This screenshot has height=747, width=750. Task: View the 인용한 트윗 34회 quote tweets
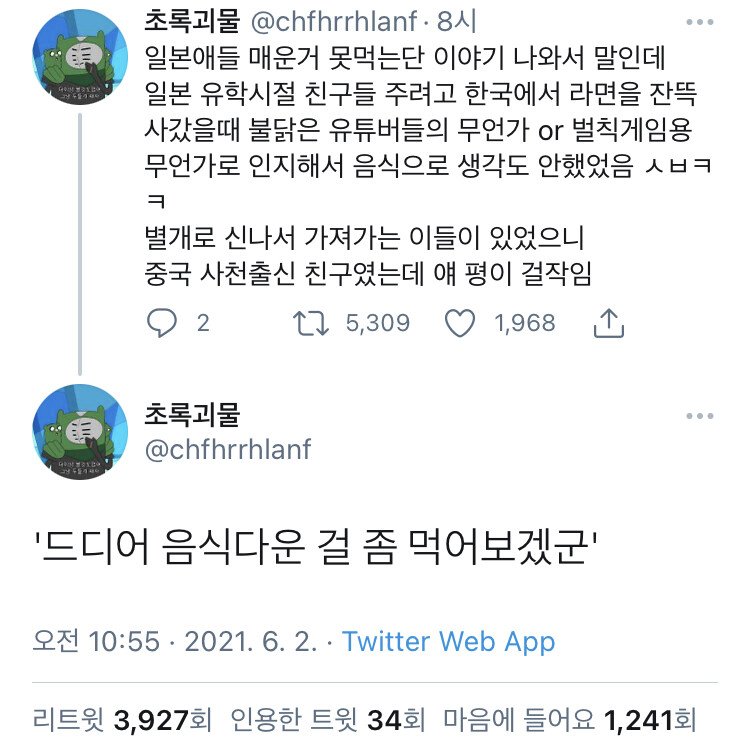(x=328, y=720)
